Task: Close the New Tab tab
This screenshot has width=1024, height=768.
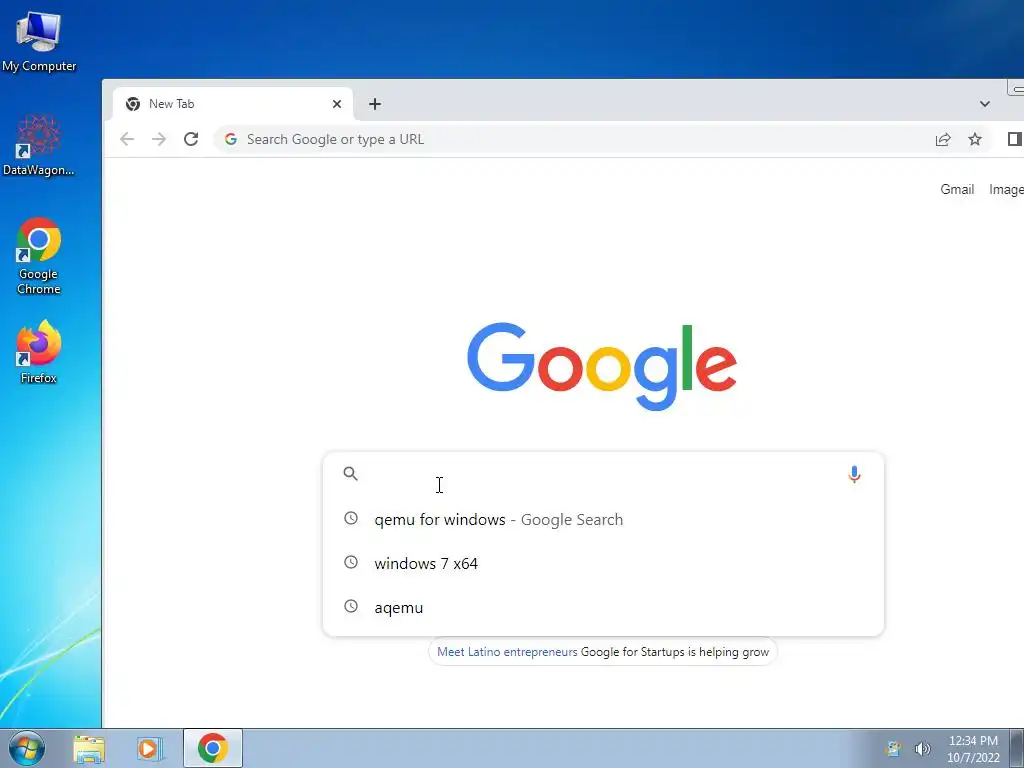Action: coord(337,104)
